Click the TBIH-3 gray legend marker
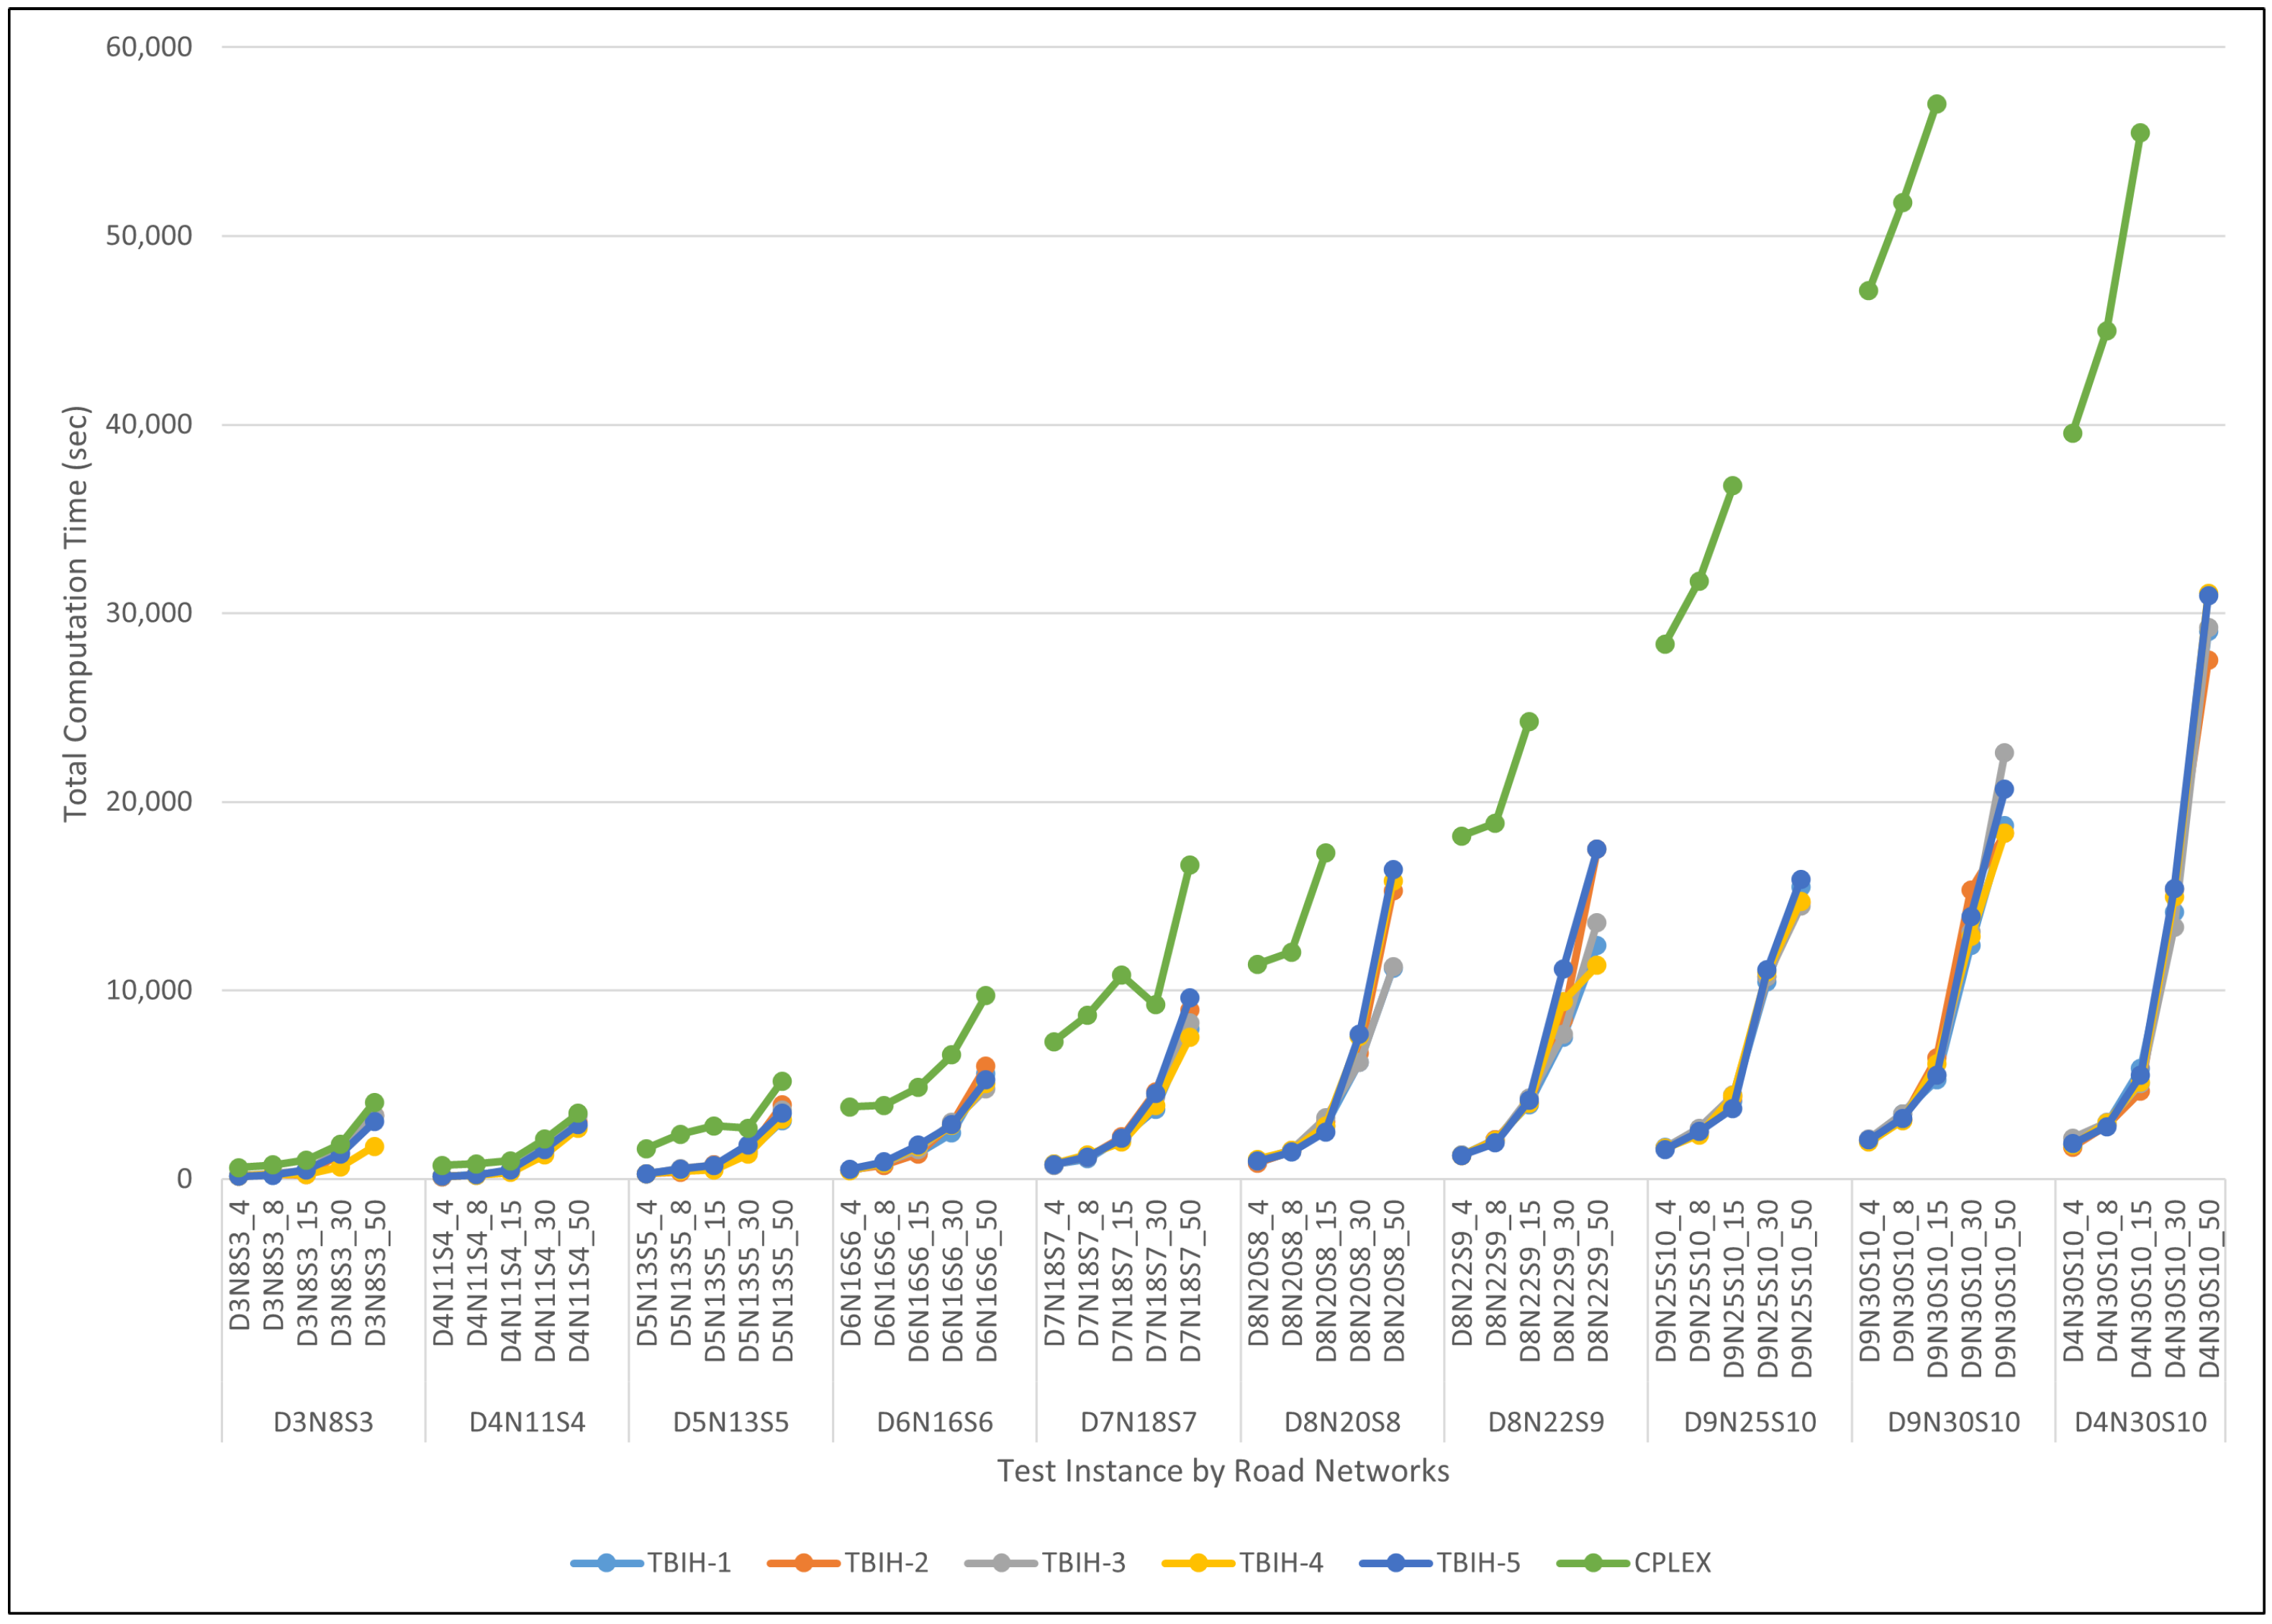 point(1001,1563)
